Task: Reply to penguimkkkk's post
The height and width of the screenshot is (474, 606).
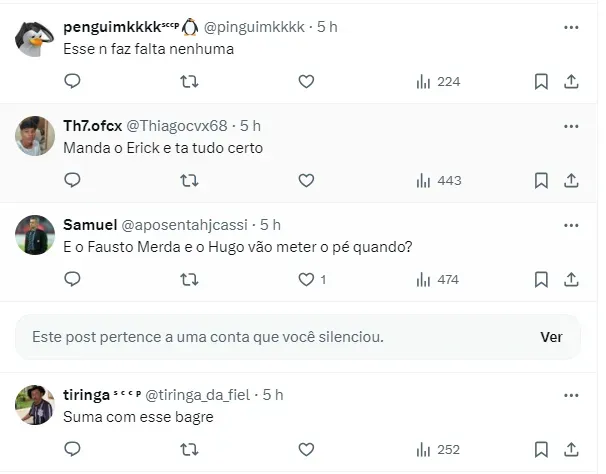Action: coord(72,81)
